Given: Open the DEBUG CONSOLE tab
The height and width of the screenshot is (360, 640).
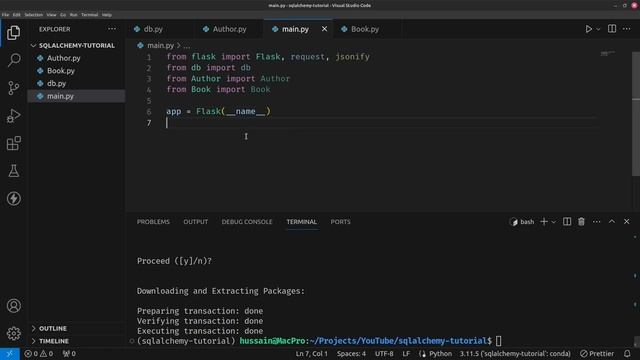Looking at the screenshot, I should [247, 222].
